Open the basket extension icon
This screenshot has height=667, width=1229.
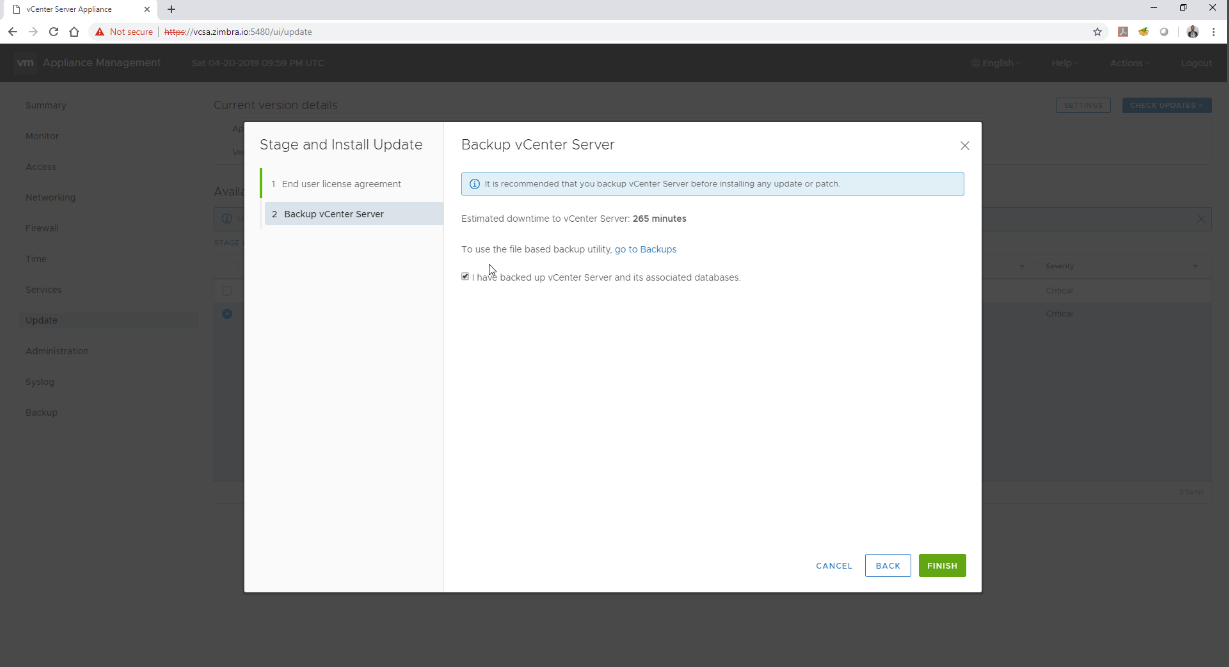[x=1143, y=32]
